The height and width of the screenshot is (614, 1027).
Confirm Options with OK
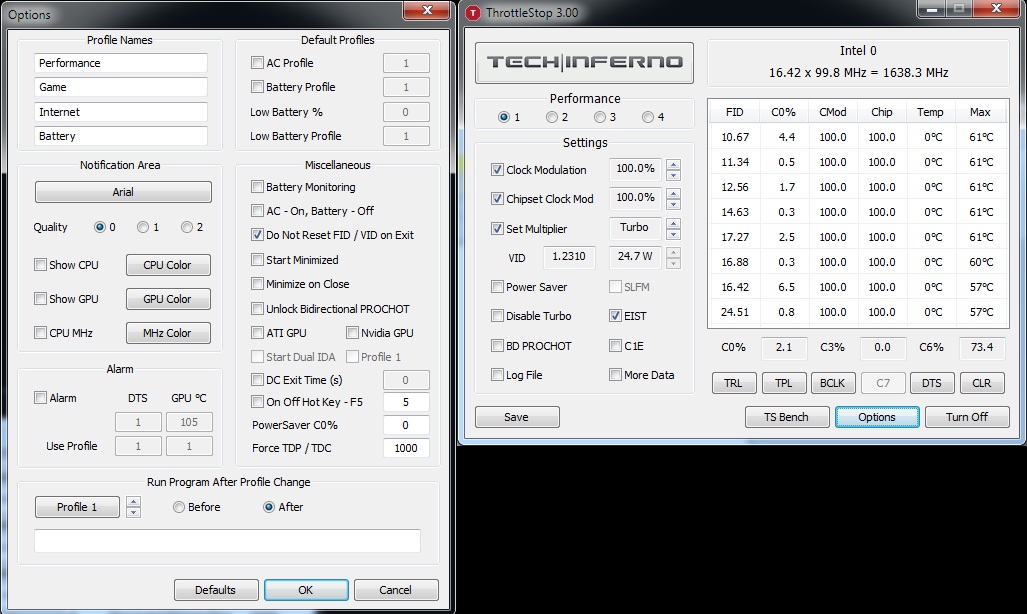(x=306, y=590)
